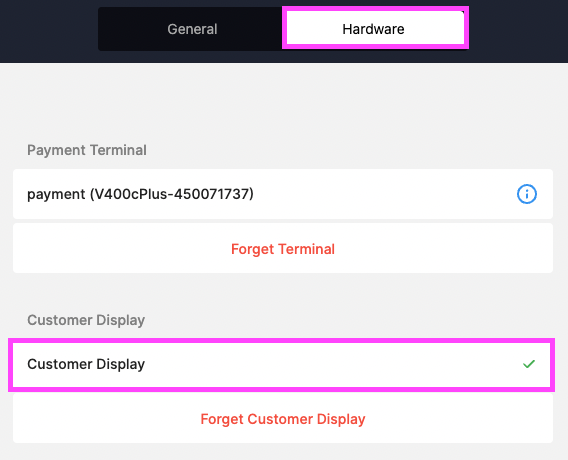The image size is (568, 460).
Task: Select the Customer Display device row
Action: (281, 364)
